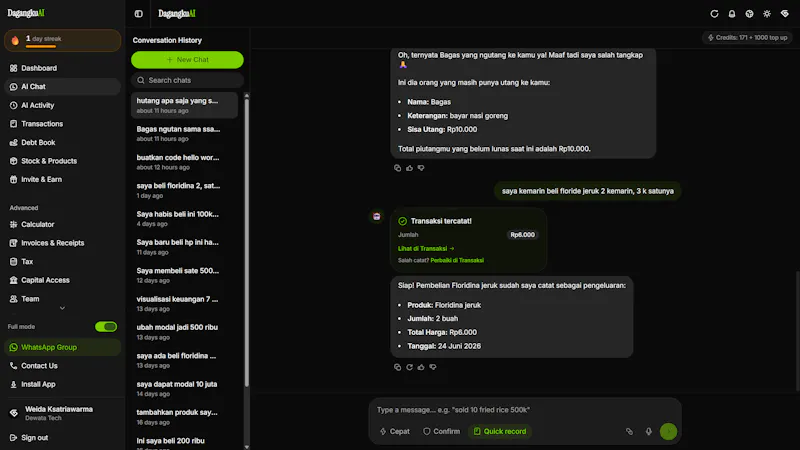Open chat 'visualisasi keuangan 7 ...'
Image resolution: width=800 pixels, height=450 pixels.
pos(184,304)
